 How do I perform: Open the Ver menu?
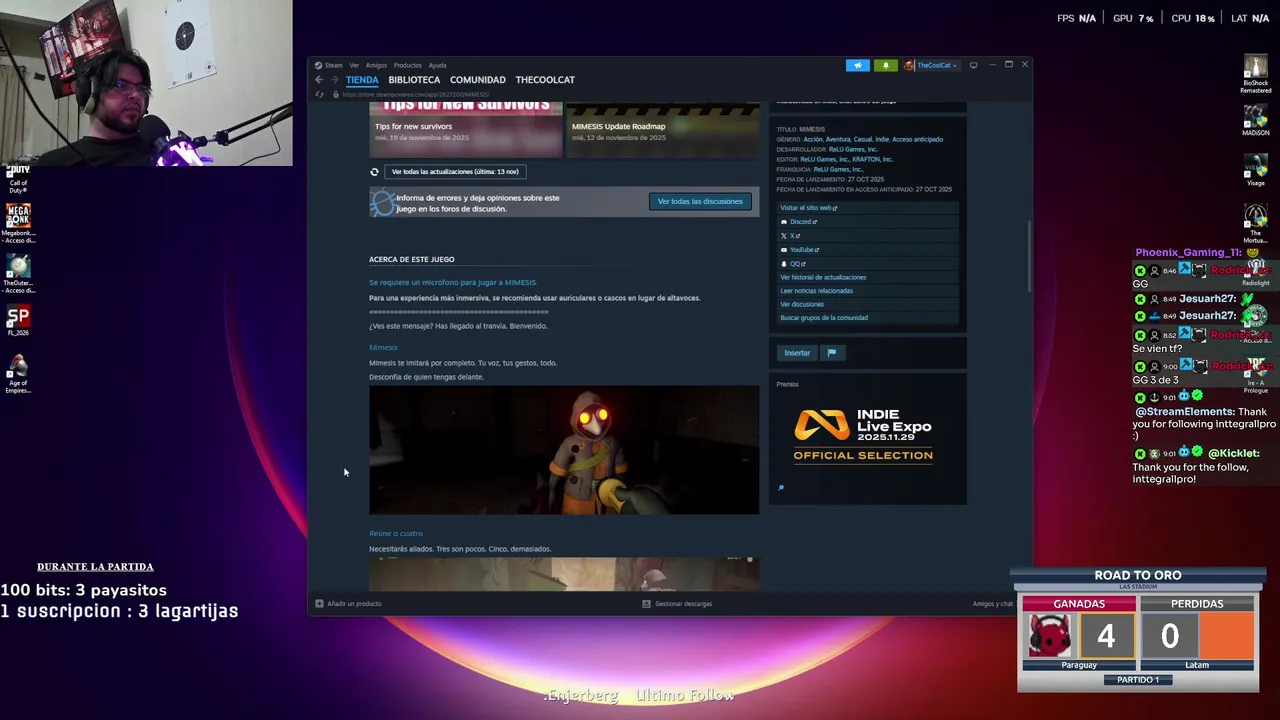[x=354, y=65]
